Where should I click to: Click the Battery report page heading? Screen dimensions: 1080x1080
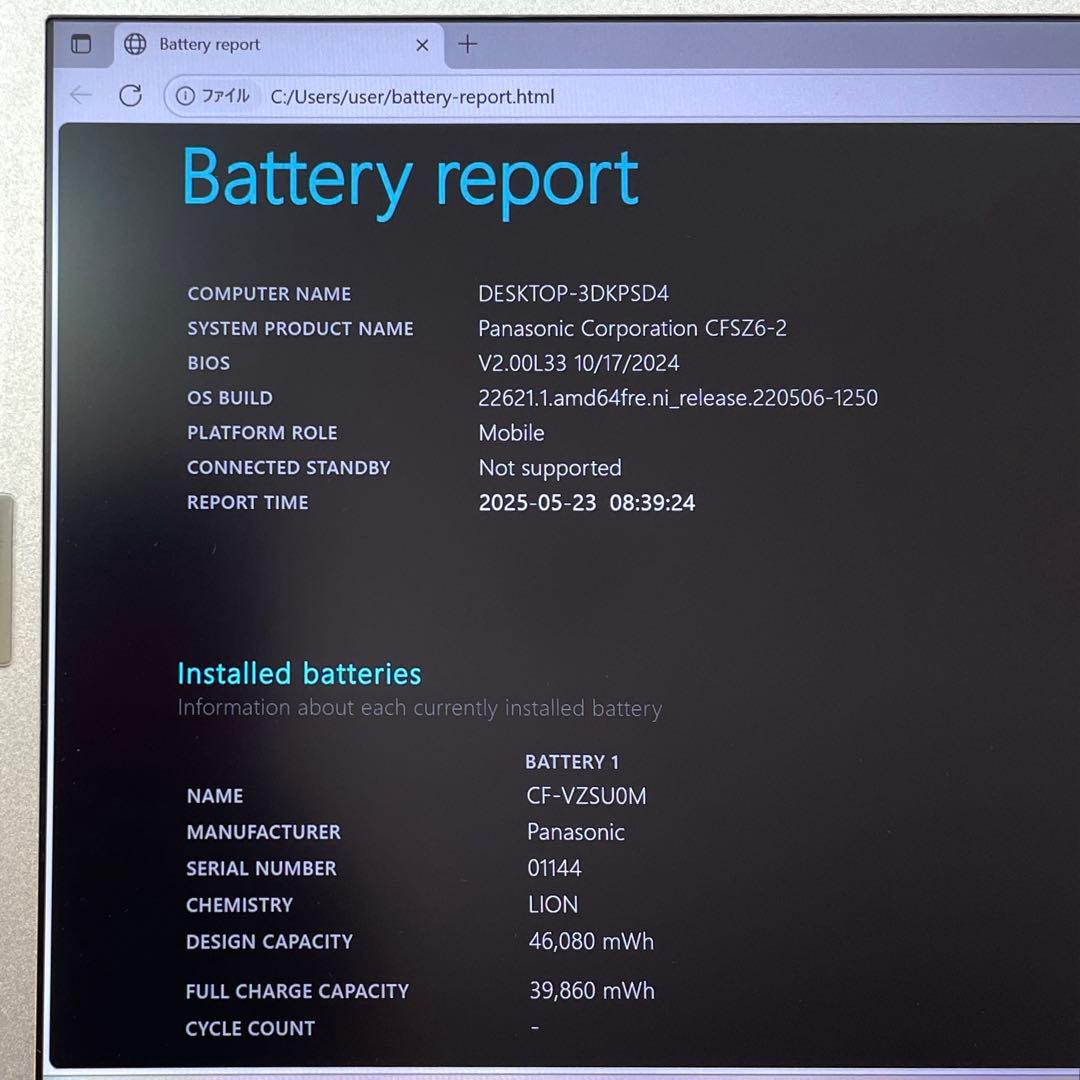[x=410, y=180]
